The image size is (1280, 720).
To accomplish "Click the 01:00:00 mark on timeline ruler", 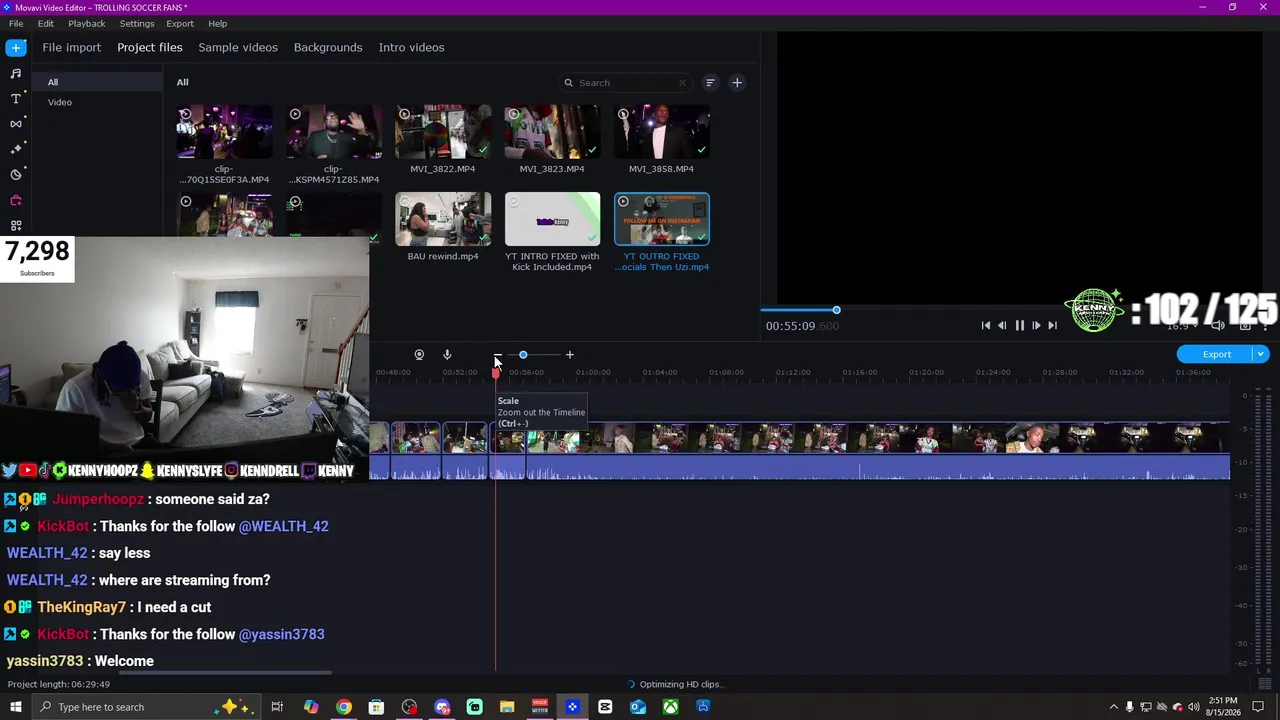I will pyautogui.click(x=593, y=372).
